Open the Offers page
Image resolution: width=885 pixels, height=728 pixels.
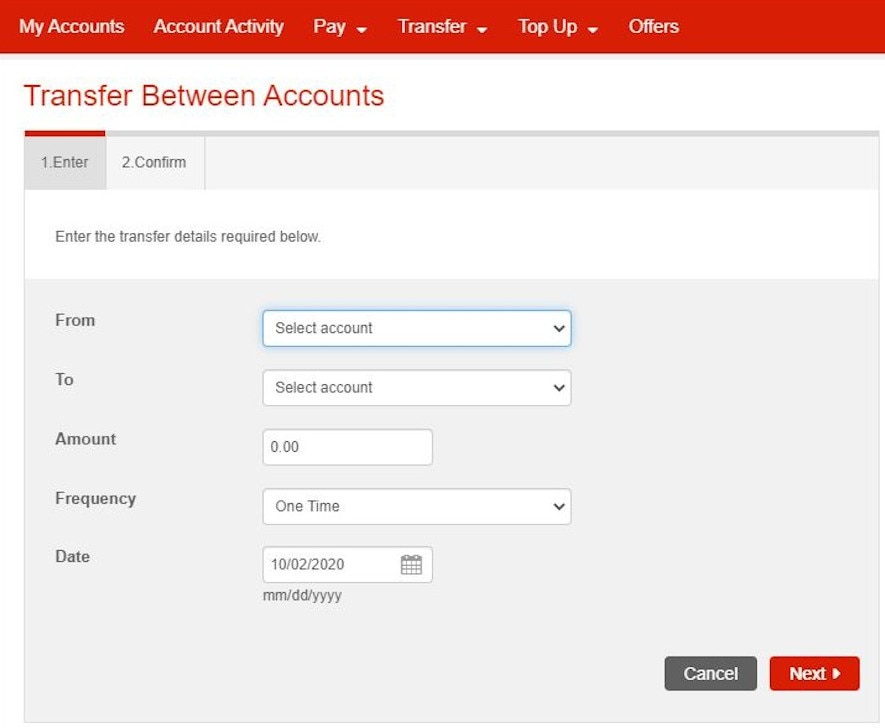point(653,27)
